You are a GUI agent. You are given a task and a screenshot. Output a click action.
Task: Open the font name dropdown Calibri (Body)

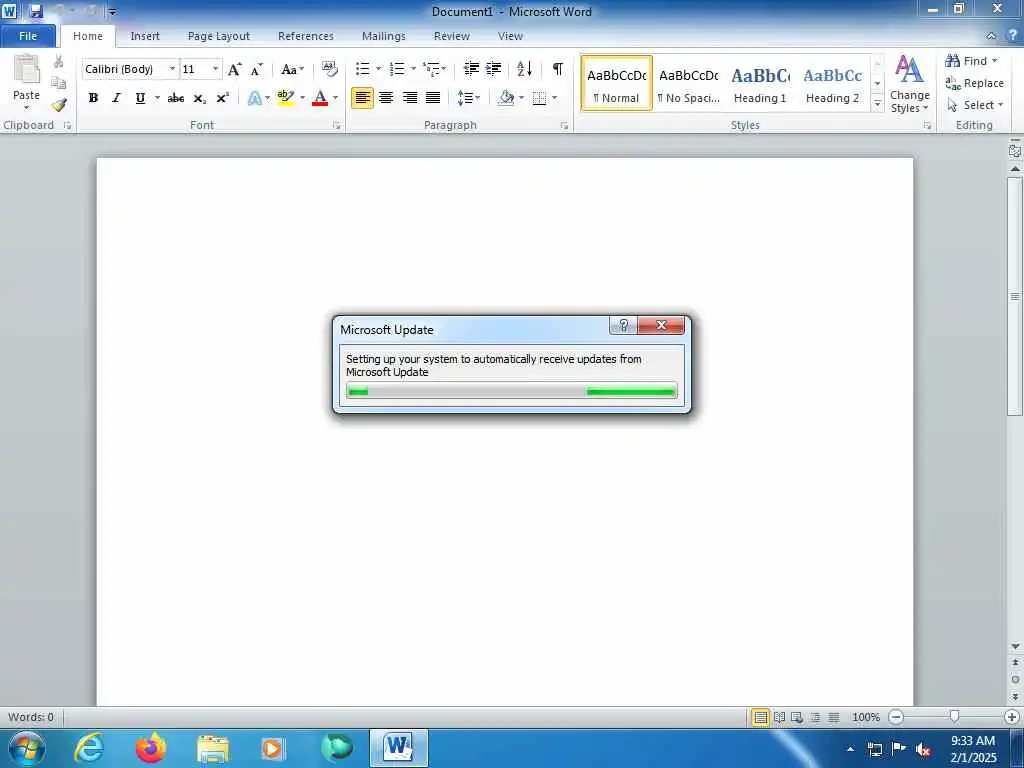coord(172,69)
